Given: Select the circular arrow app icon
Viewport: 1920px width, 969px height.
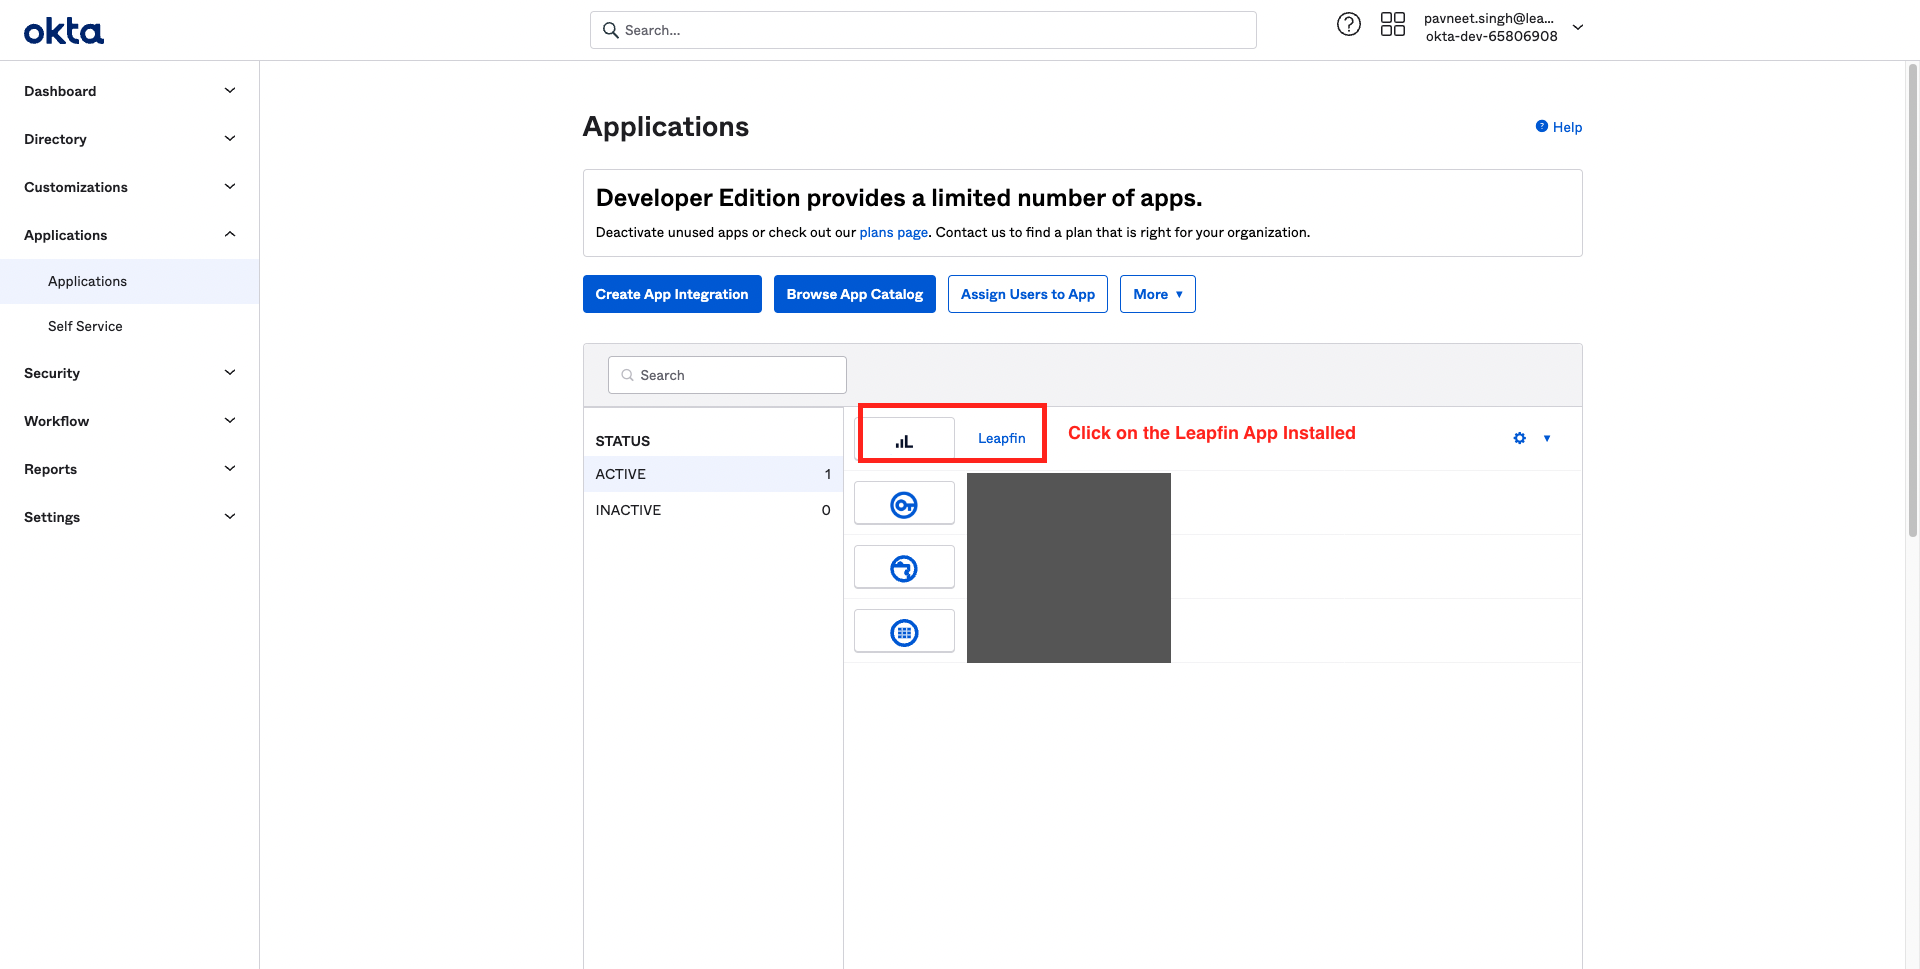Looking at the screenshot, I should 904,568.
